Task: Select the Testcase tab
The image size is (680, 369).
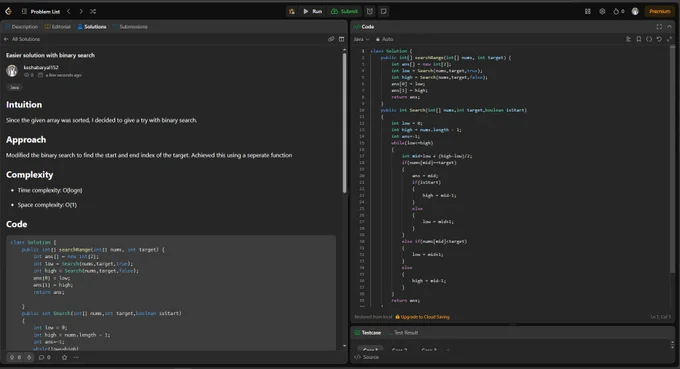Action: [368, 333]
